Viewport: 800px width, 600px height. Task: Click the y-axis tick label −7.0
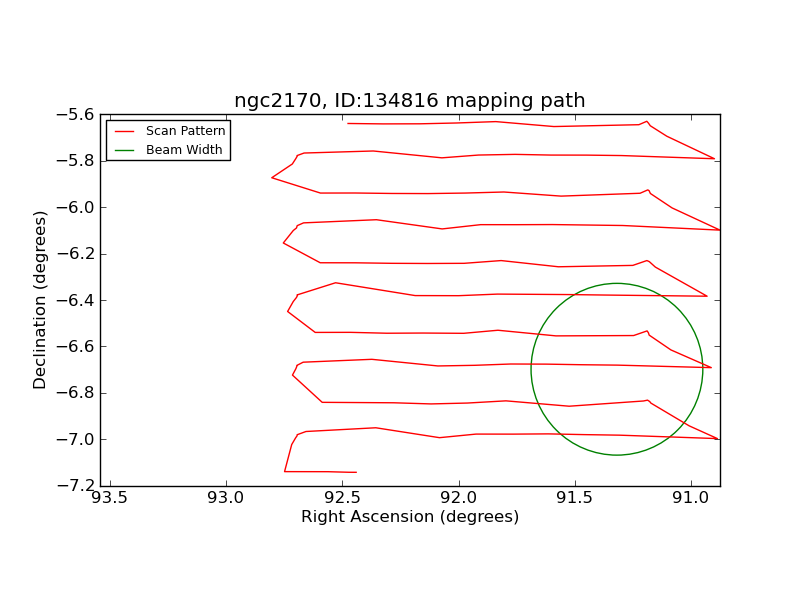(x=75, y=439)
